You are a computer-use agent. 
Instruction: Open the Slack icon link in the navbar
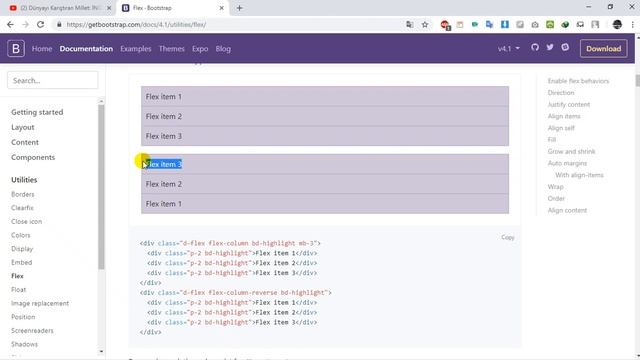[565, 47]
